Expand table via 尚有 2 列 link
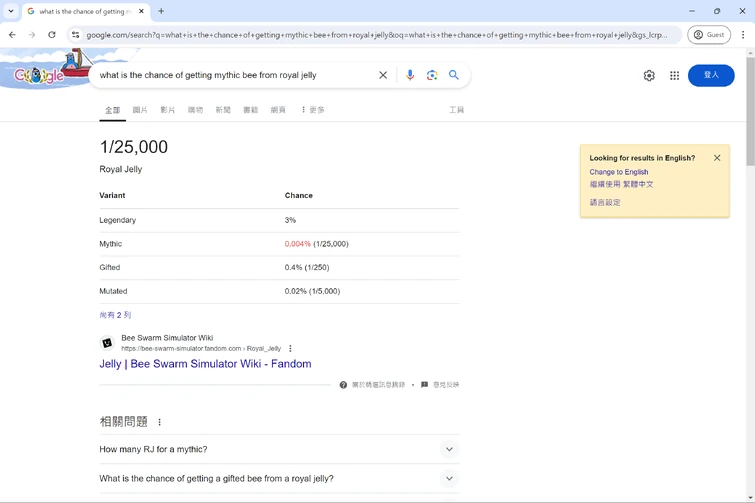The image size is (755, 503). click(115, 315)
